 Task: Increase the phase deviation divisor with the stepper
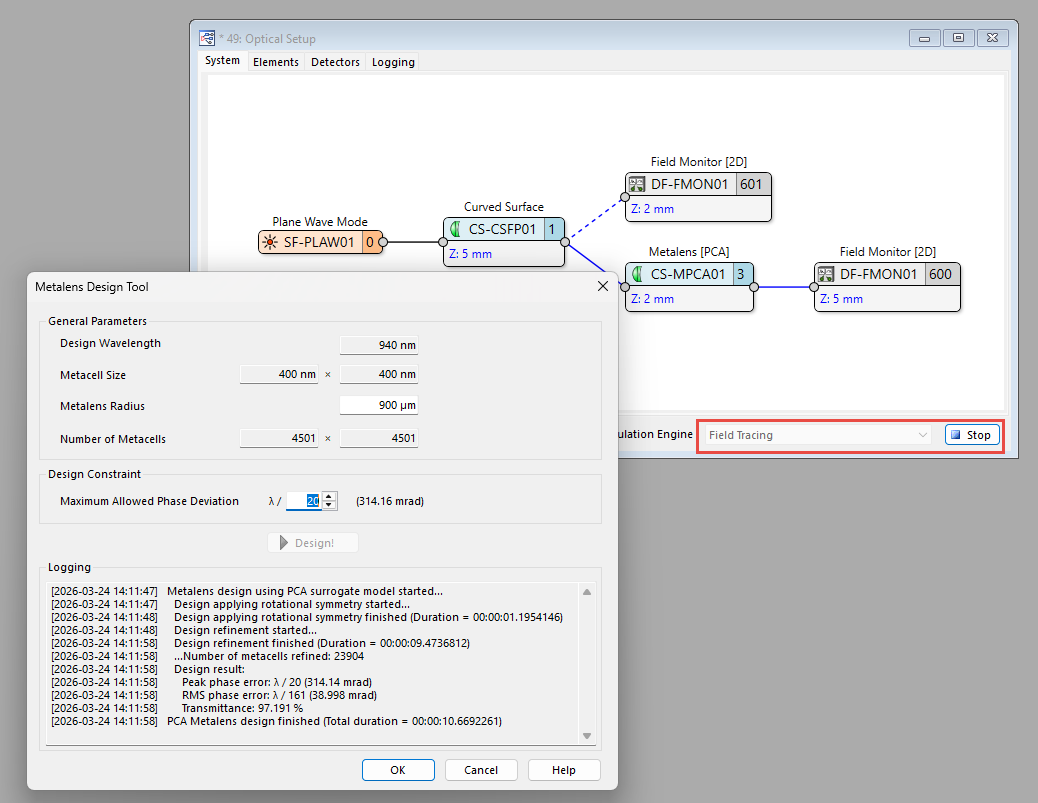tap(331, 496)
